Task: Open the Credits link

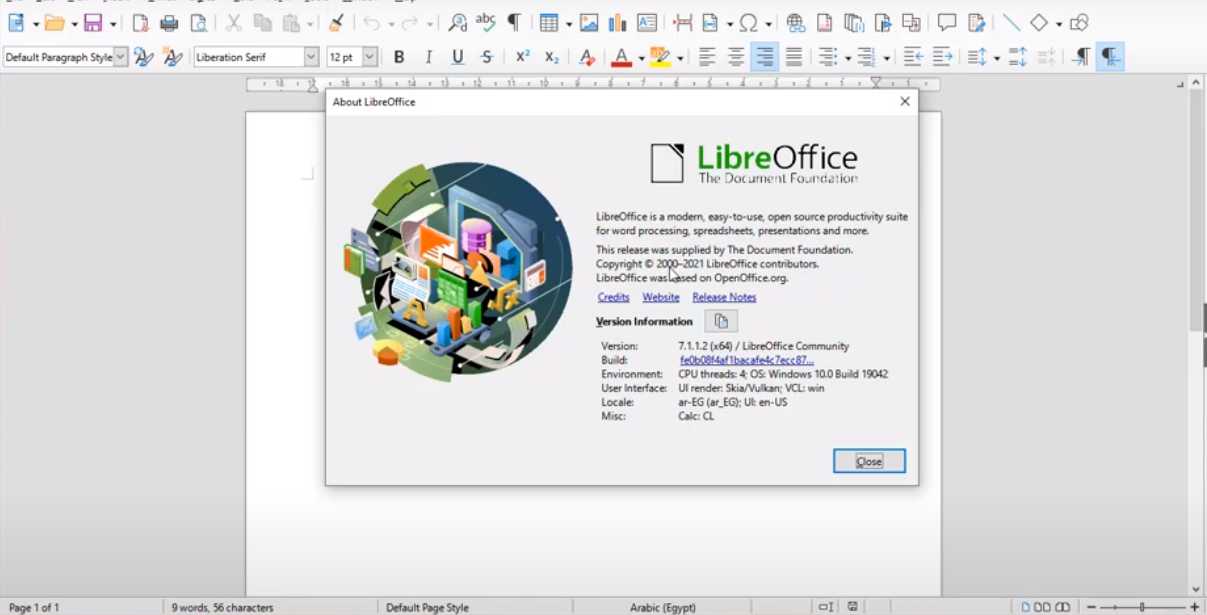Action: pos(613,297)
